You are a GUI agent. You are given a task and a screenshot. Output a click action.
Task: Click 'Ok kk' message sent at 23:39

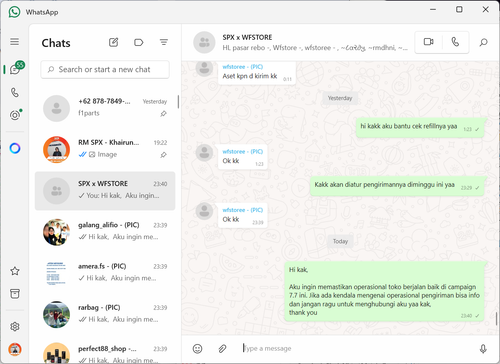point(243,215)
